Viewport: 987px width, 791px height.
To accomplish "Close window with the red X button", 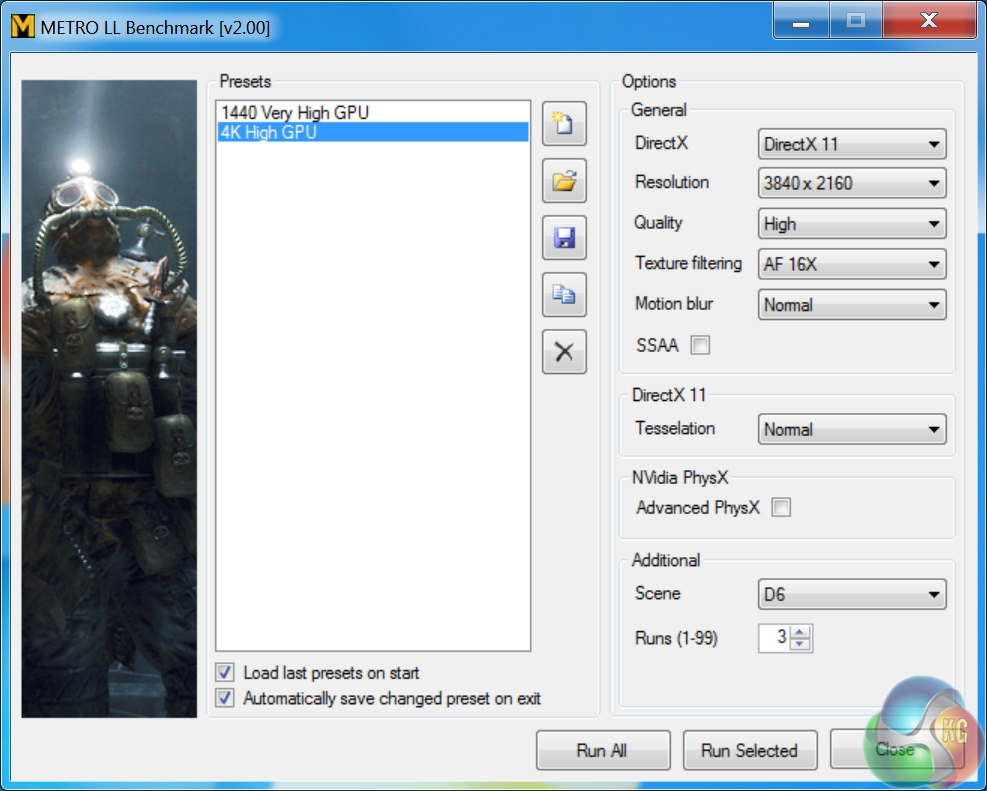I will coord(930,21).
